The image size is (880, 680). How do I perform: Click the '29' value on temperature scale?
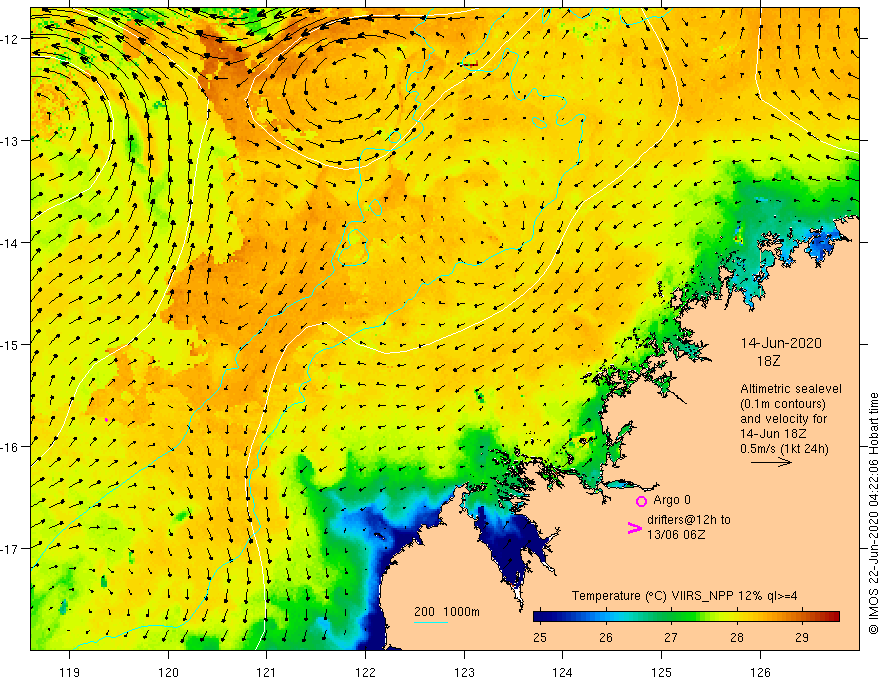[x=802, y=637]
